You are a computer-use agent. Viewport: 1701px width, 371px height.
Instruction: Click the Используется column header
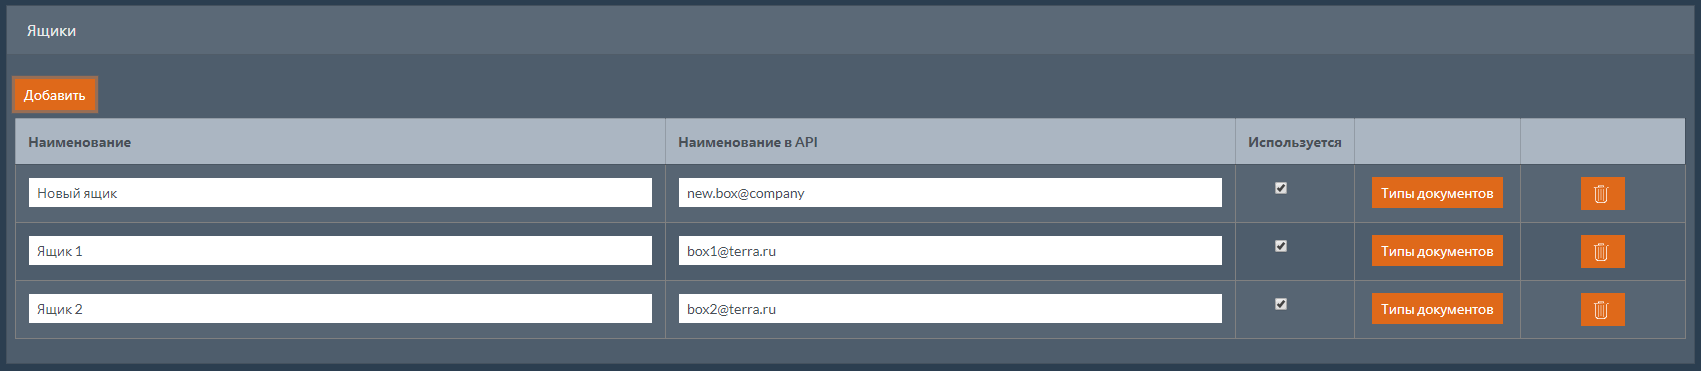coord(1295,142)
